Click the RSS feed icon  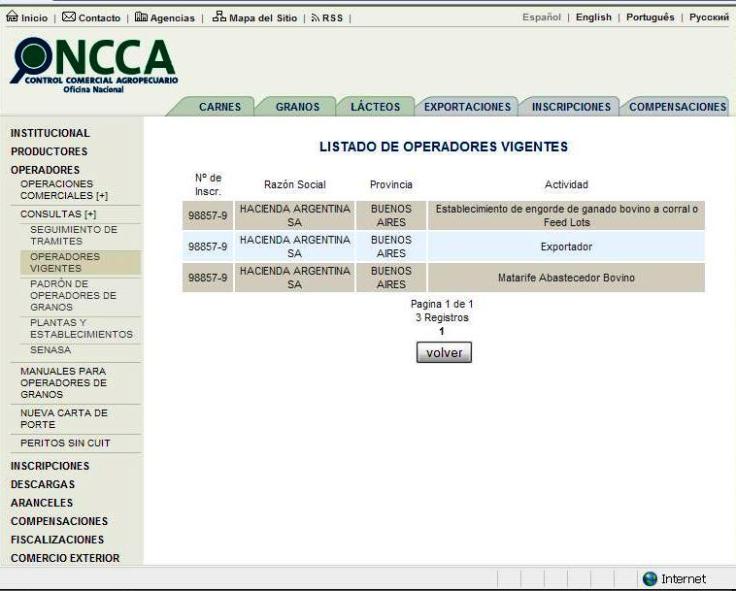coord(315,18)
